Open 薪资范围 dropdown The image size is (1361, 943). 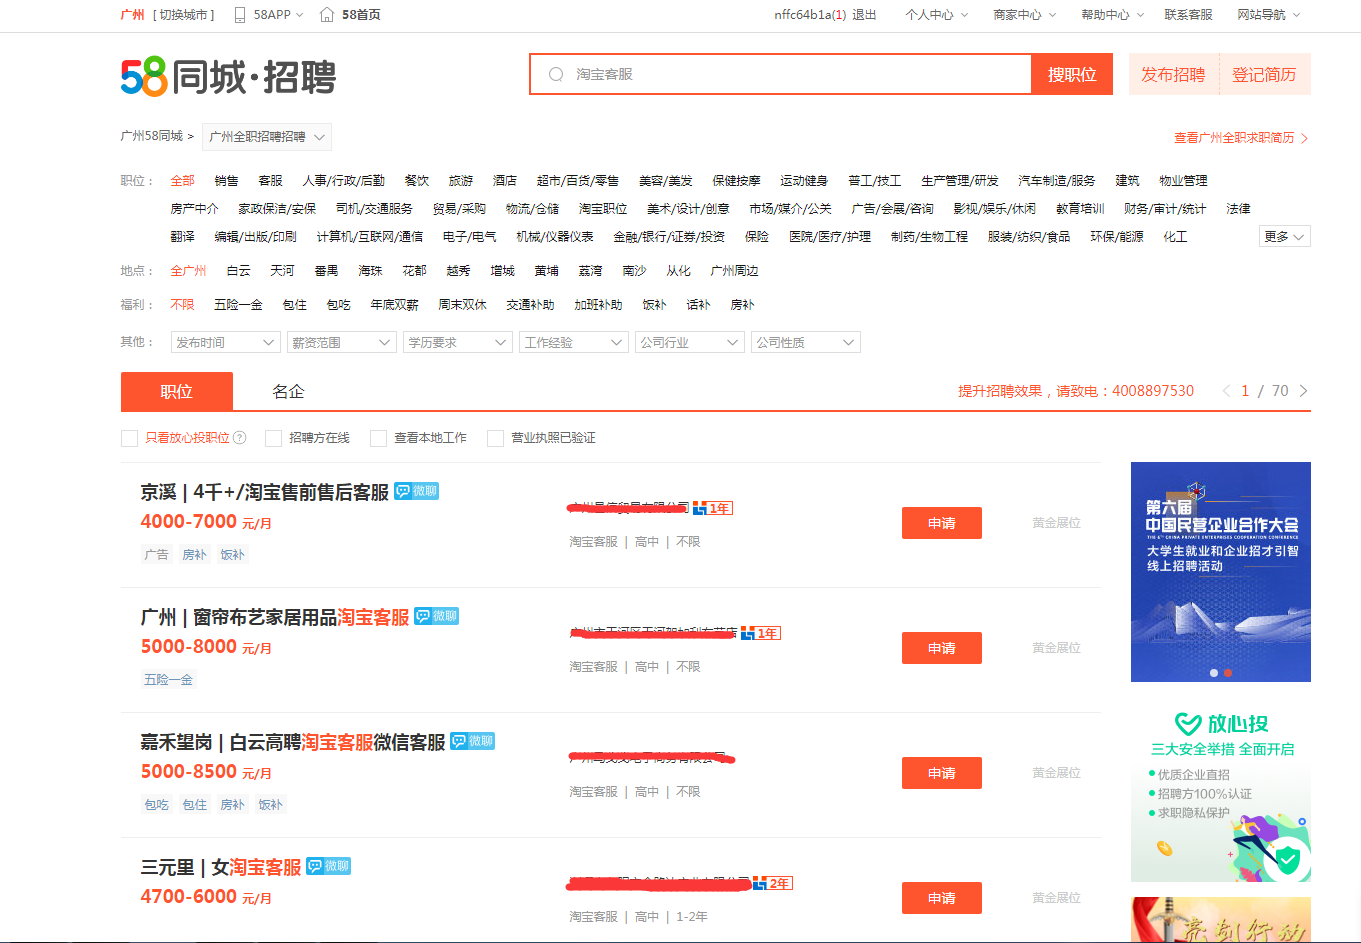coord(341,342)
